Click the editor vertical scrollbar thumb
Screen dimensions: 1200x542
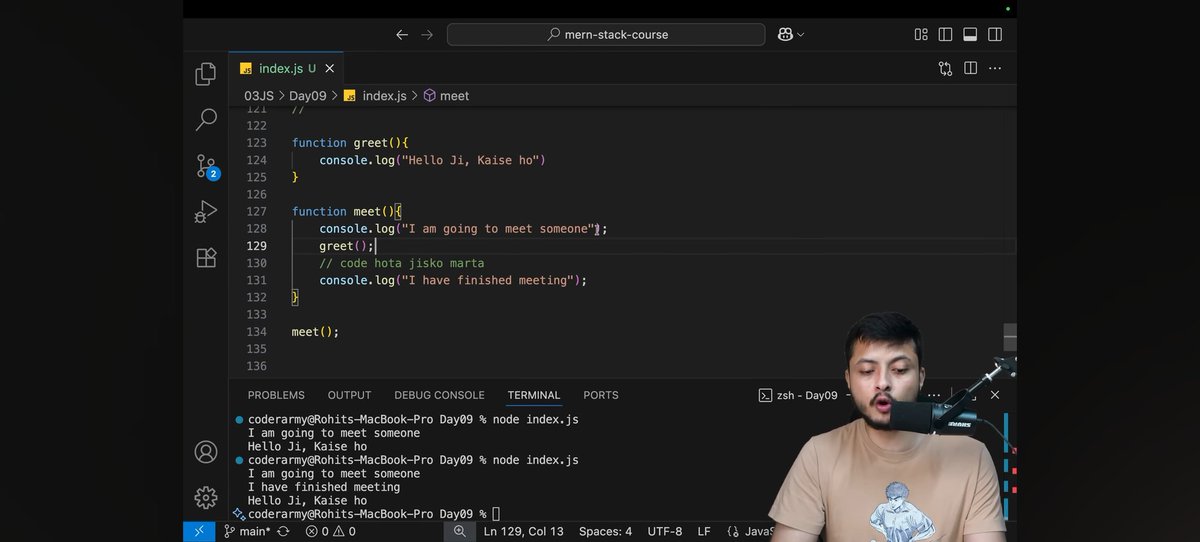click(x=1010, y=336)
